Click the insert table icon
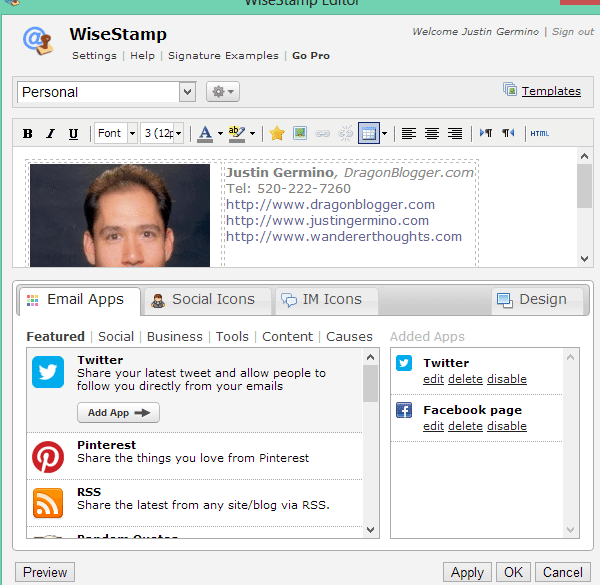The image size is (600, 585). coord(369,133)
